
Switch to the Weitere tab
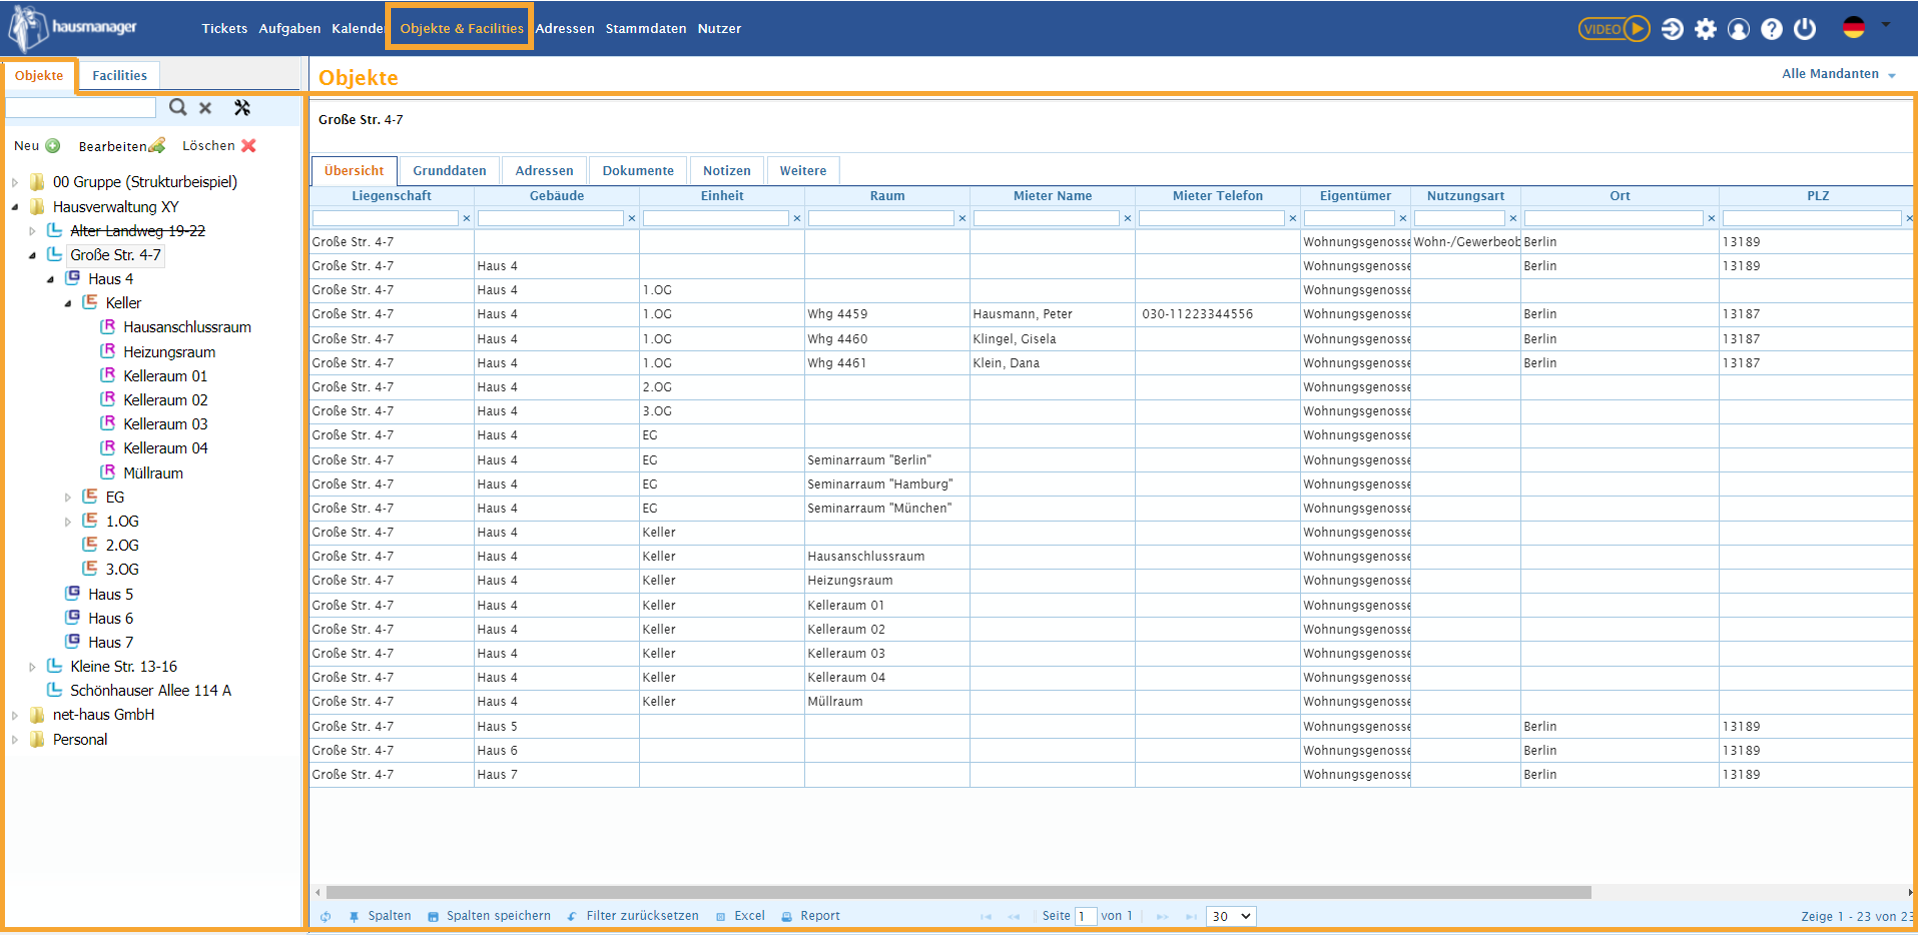pos(803,171)
